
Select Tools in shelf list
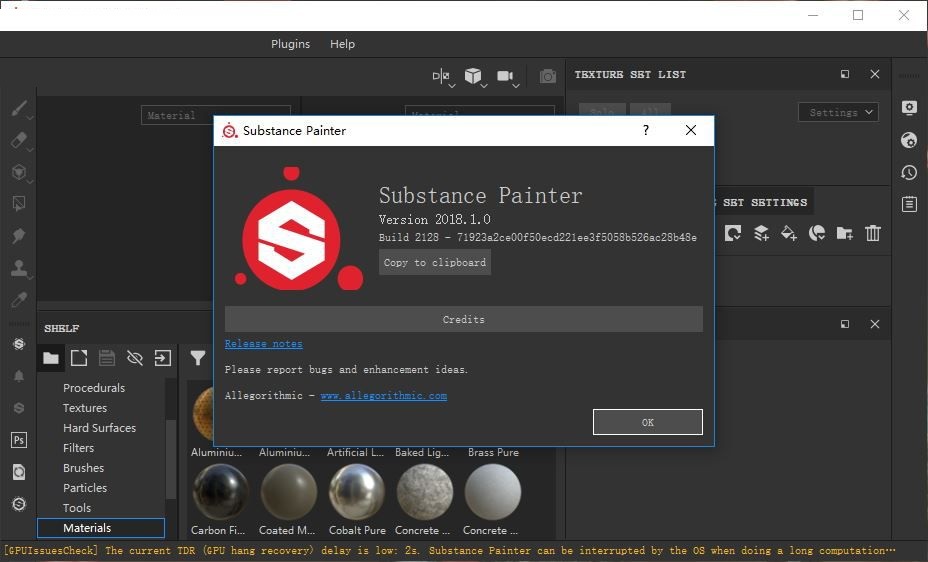click(77, 508)
